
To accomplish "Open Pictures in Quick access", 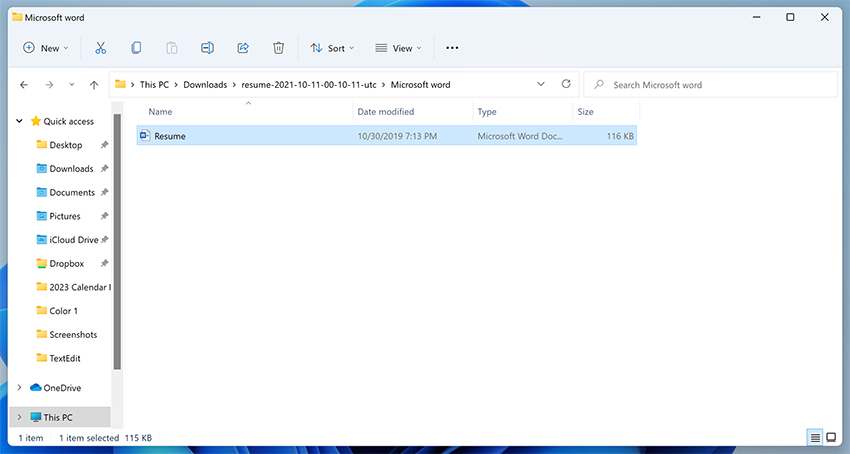I will pos(65,216).
